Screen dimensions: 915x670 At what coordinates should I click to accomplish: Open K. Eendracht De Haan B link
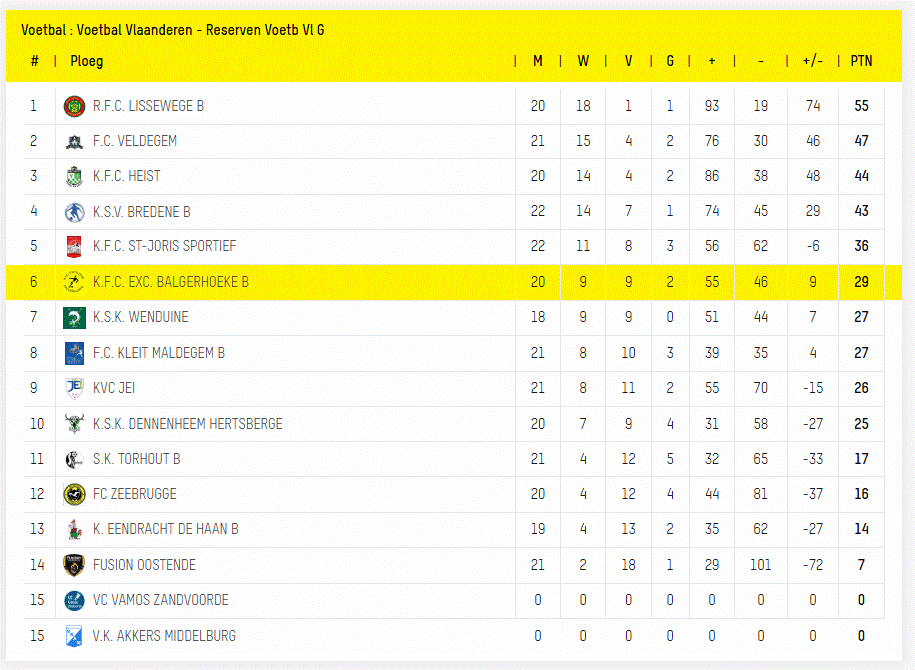(165, 529)
